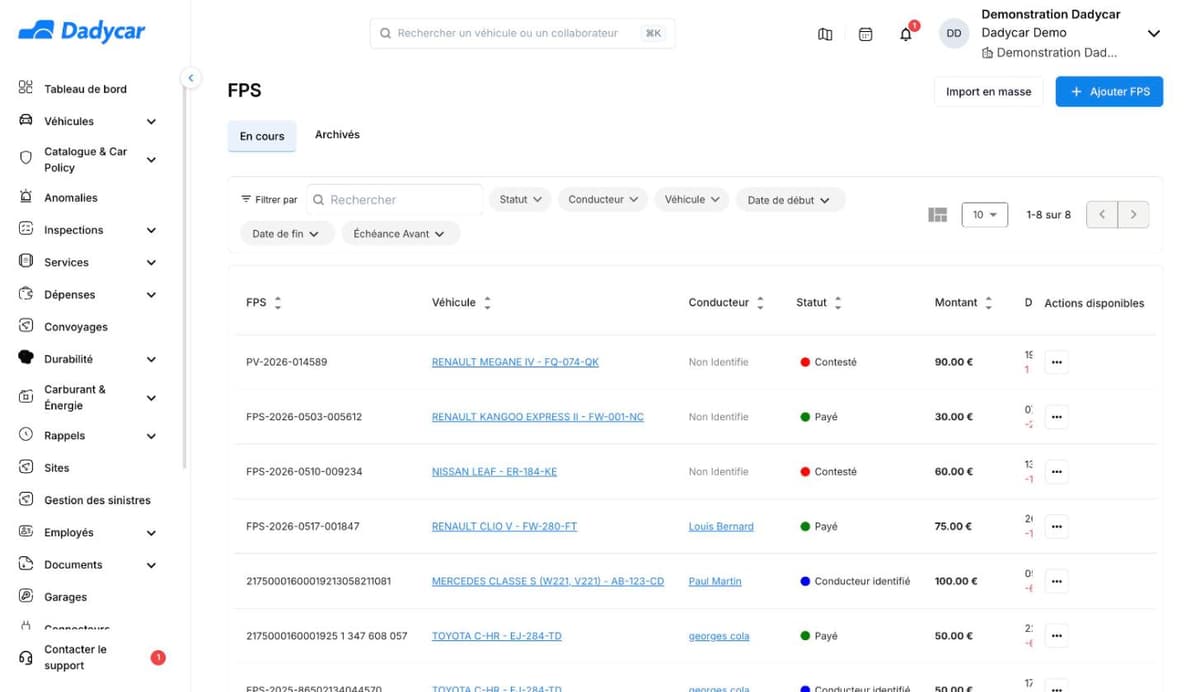This screenshot has width=1200, height=692.
Task: Sort by the Statut column arrows
Action: tap(838, 303)
